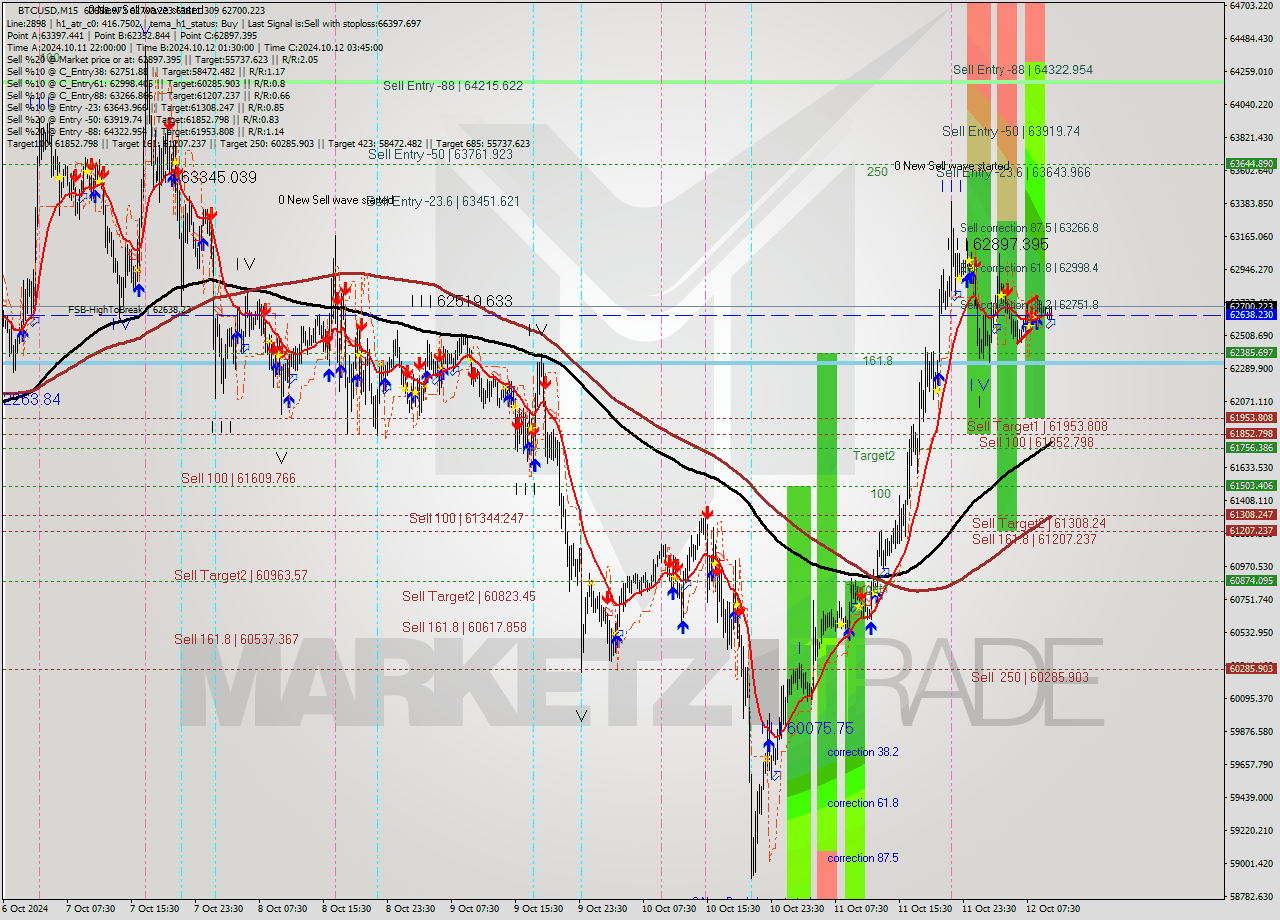Click the green 61503.406 price tag
The image size is (1280, 920).
pos(1251,485)
